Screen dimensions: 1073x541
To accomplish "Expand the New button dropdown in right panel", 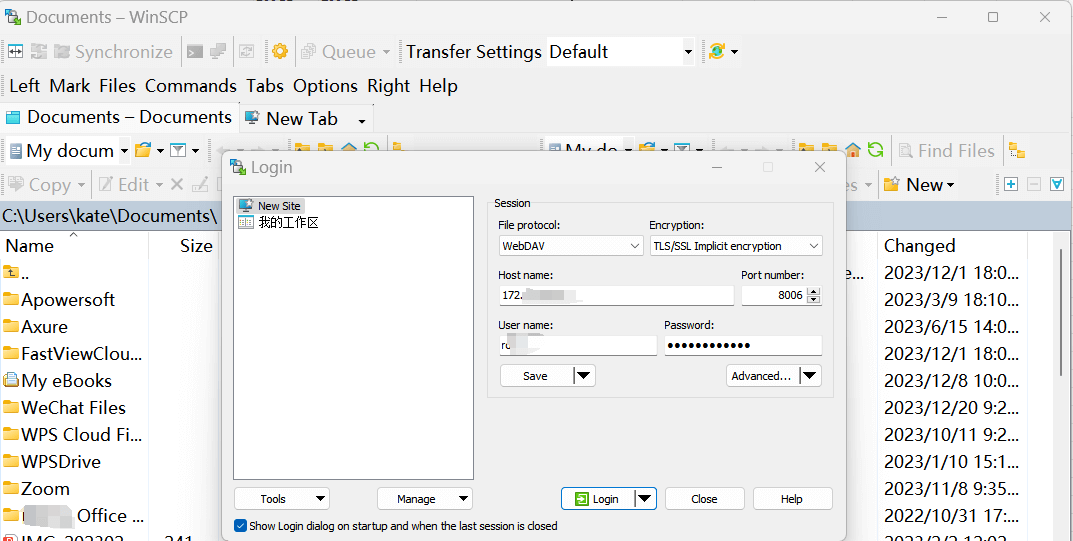I will 949,185.
